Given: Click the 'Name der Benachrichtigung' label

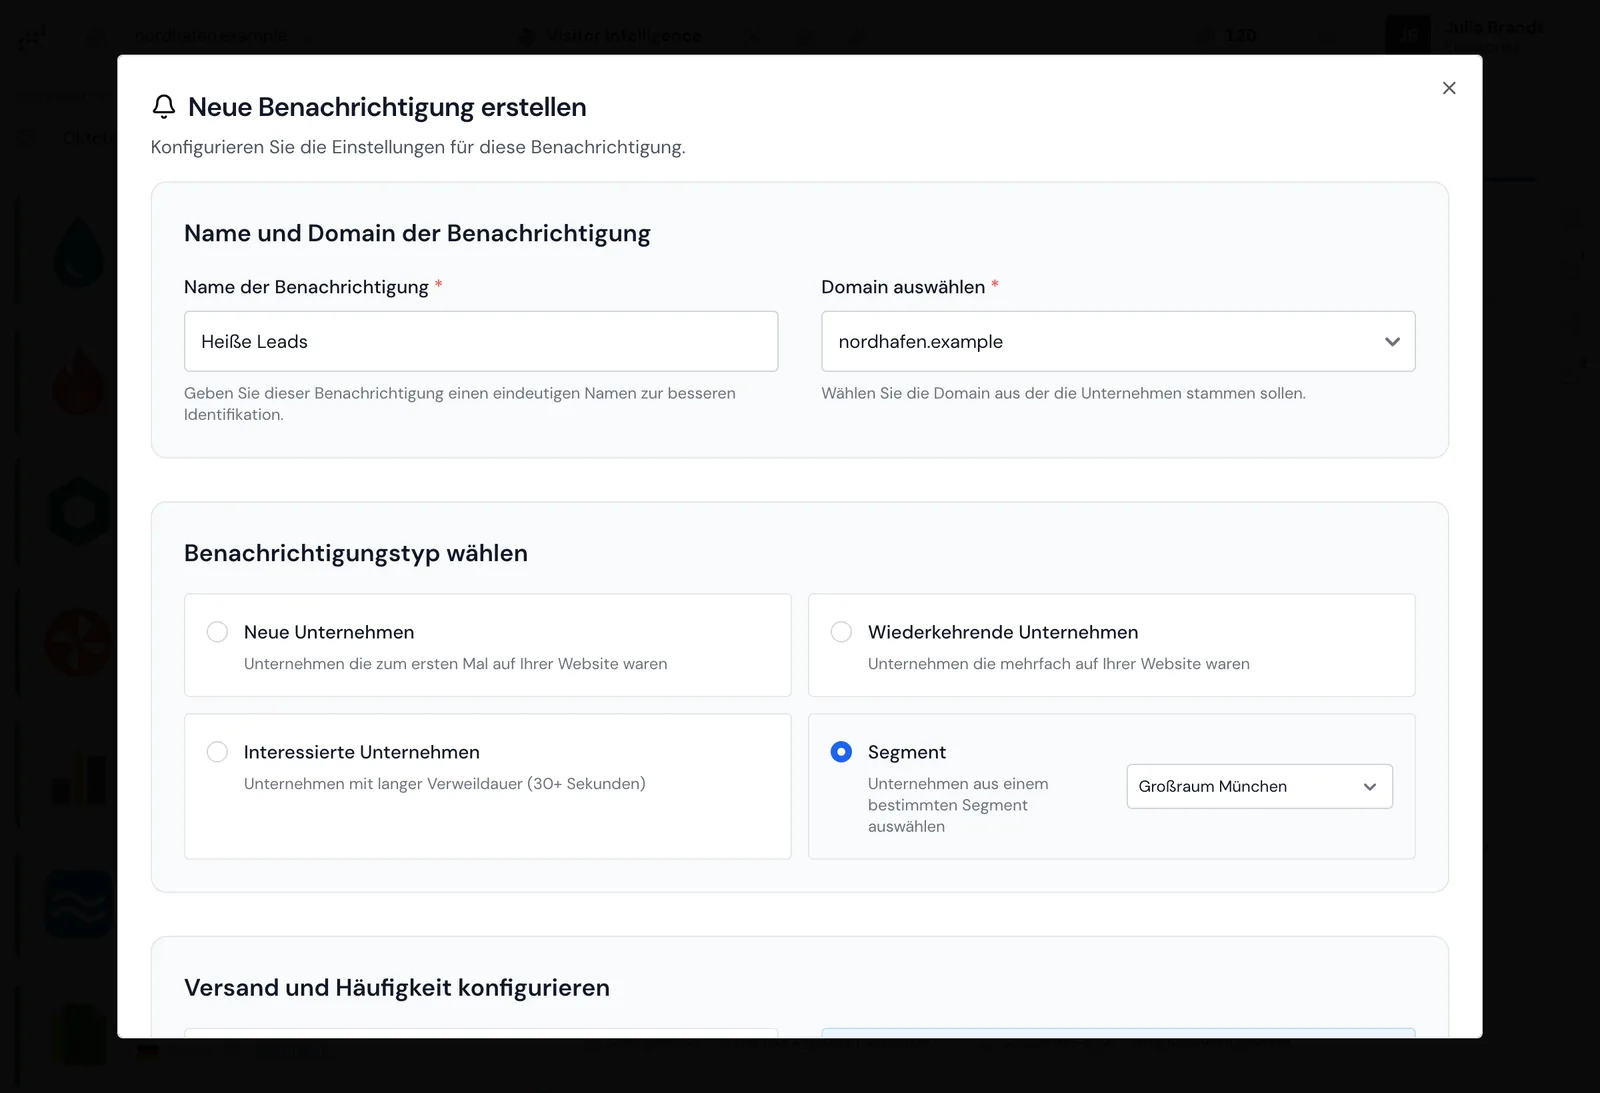Looking at the screenshot, I should (x=306, y=287).
